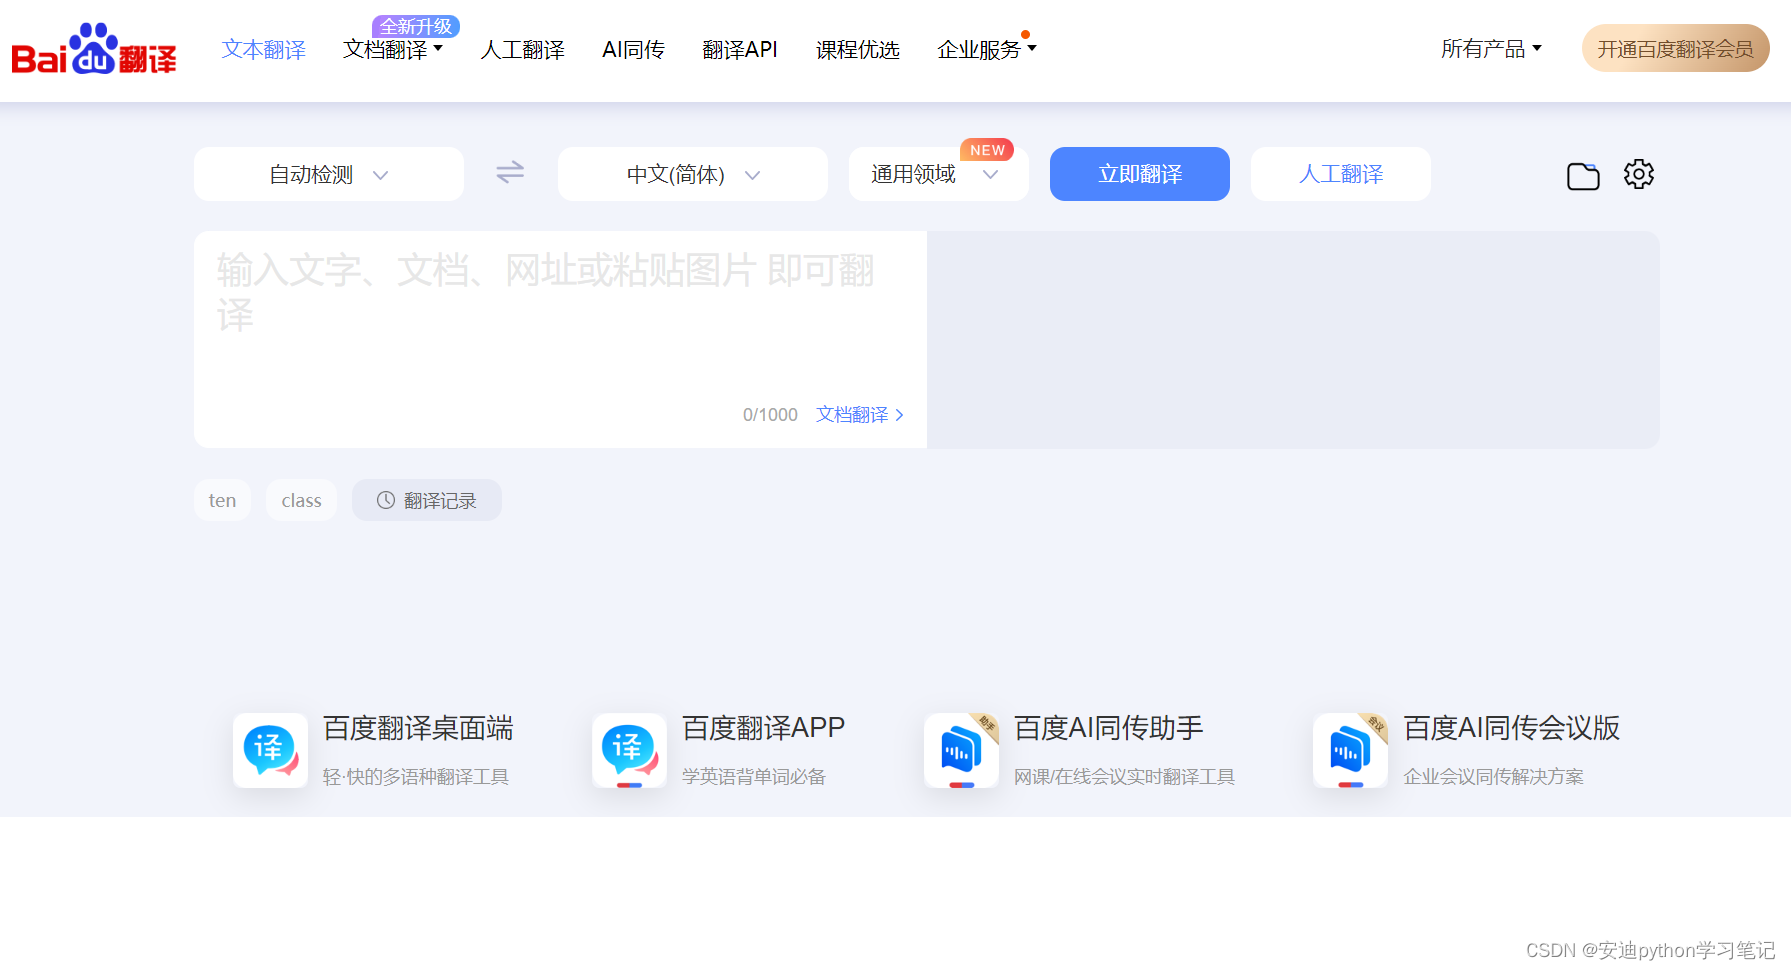The width and height of the screenshot is (1791, 970).
Task: Click text 学英语背单词必备
Action: tap(754, 777)
